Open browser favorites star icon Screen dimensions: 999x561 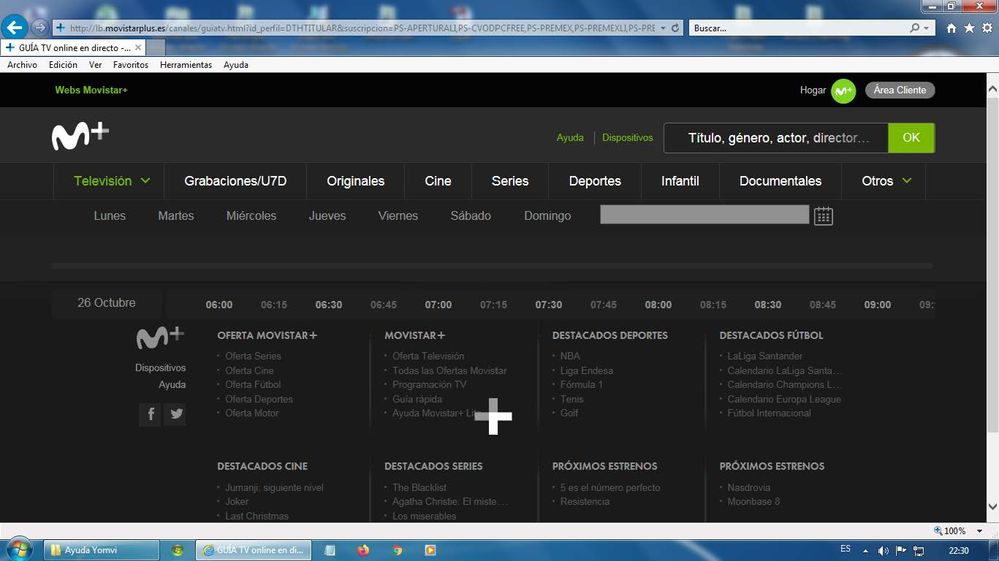(969, 28)
